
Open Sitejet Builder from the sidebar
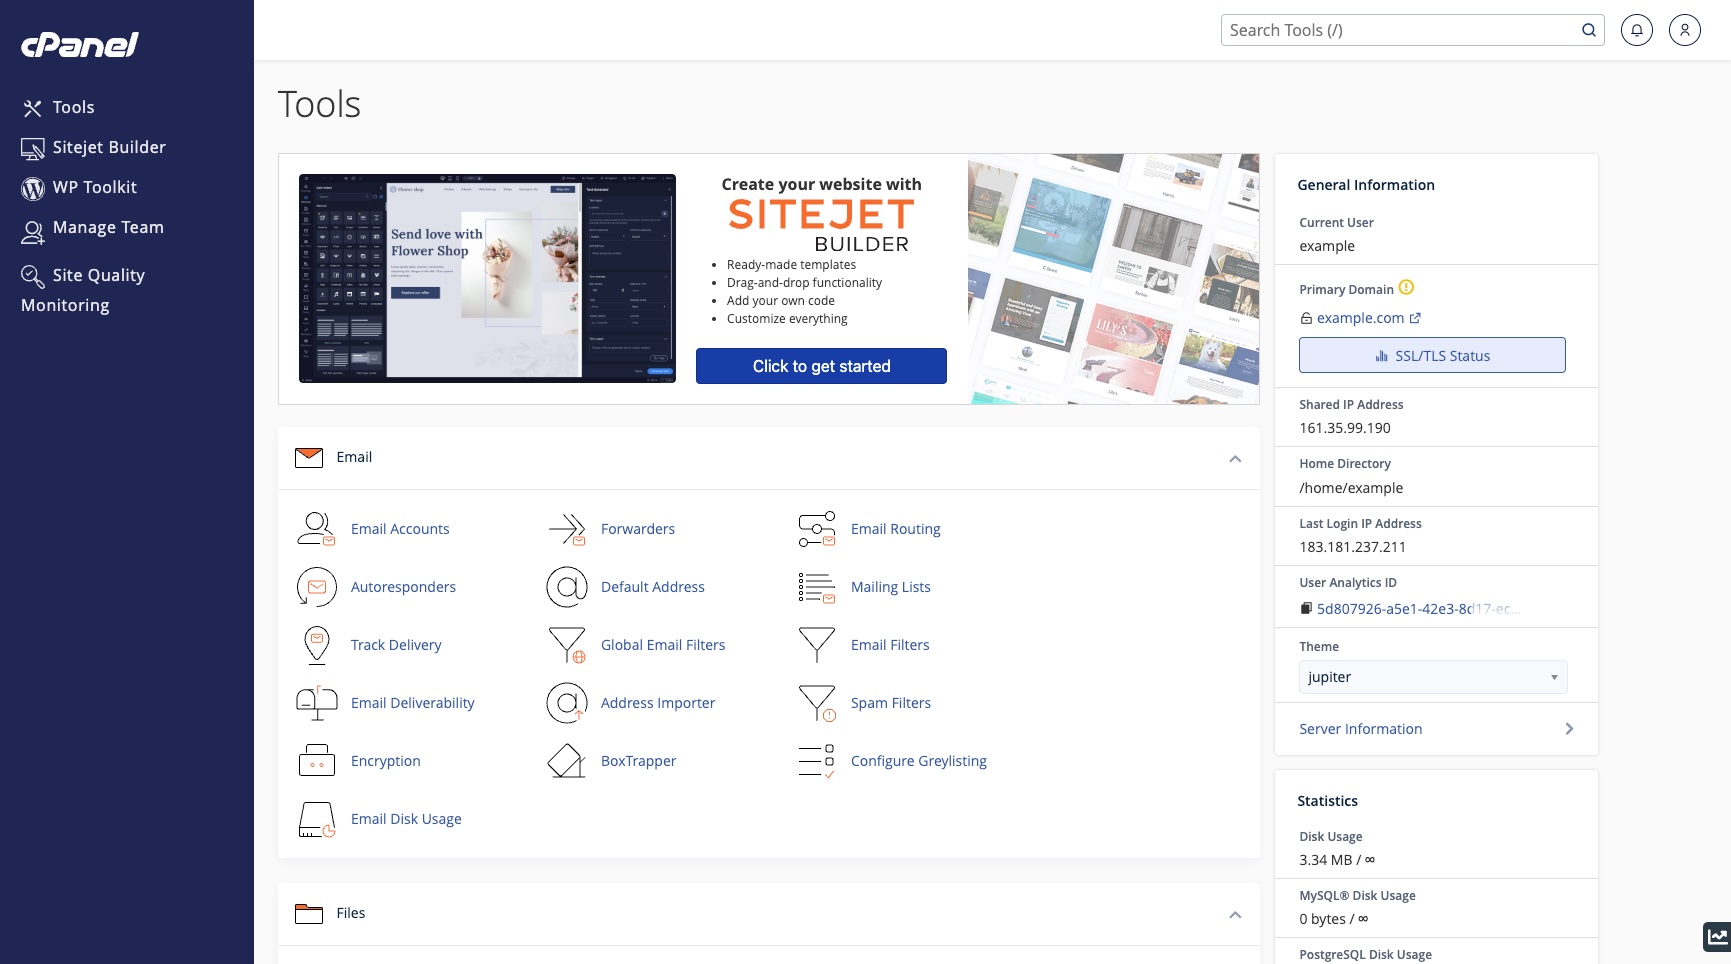[x=109, y=147]
